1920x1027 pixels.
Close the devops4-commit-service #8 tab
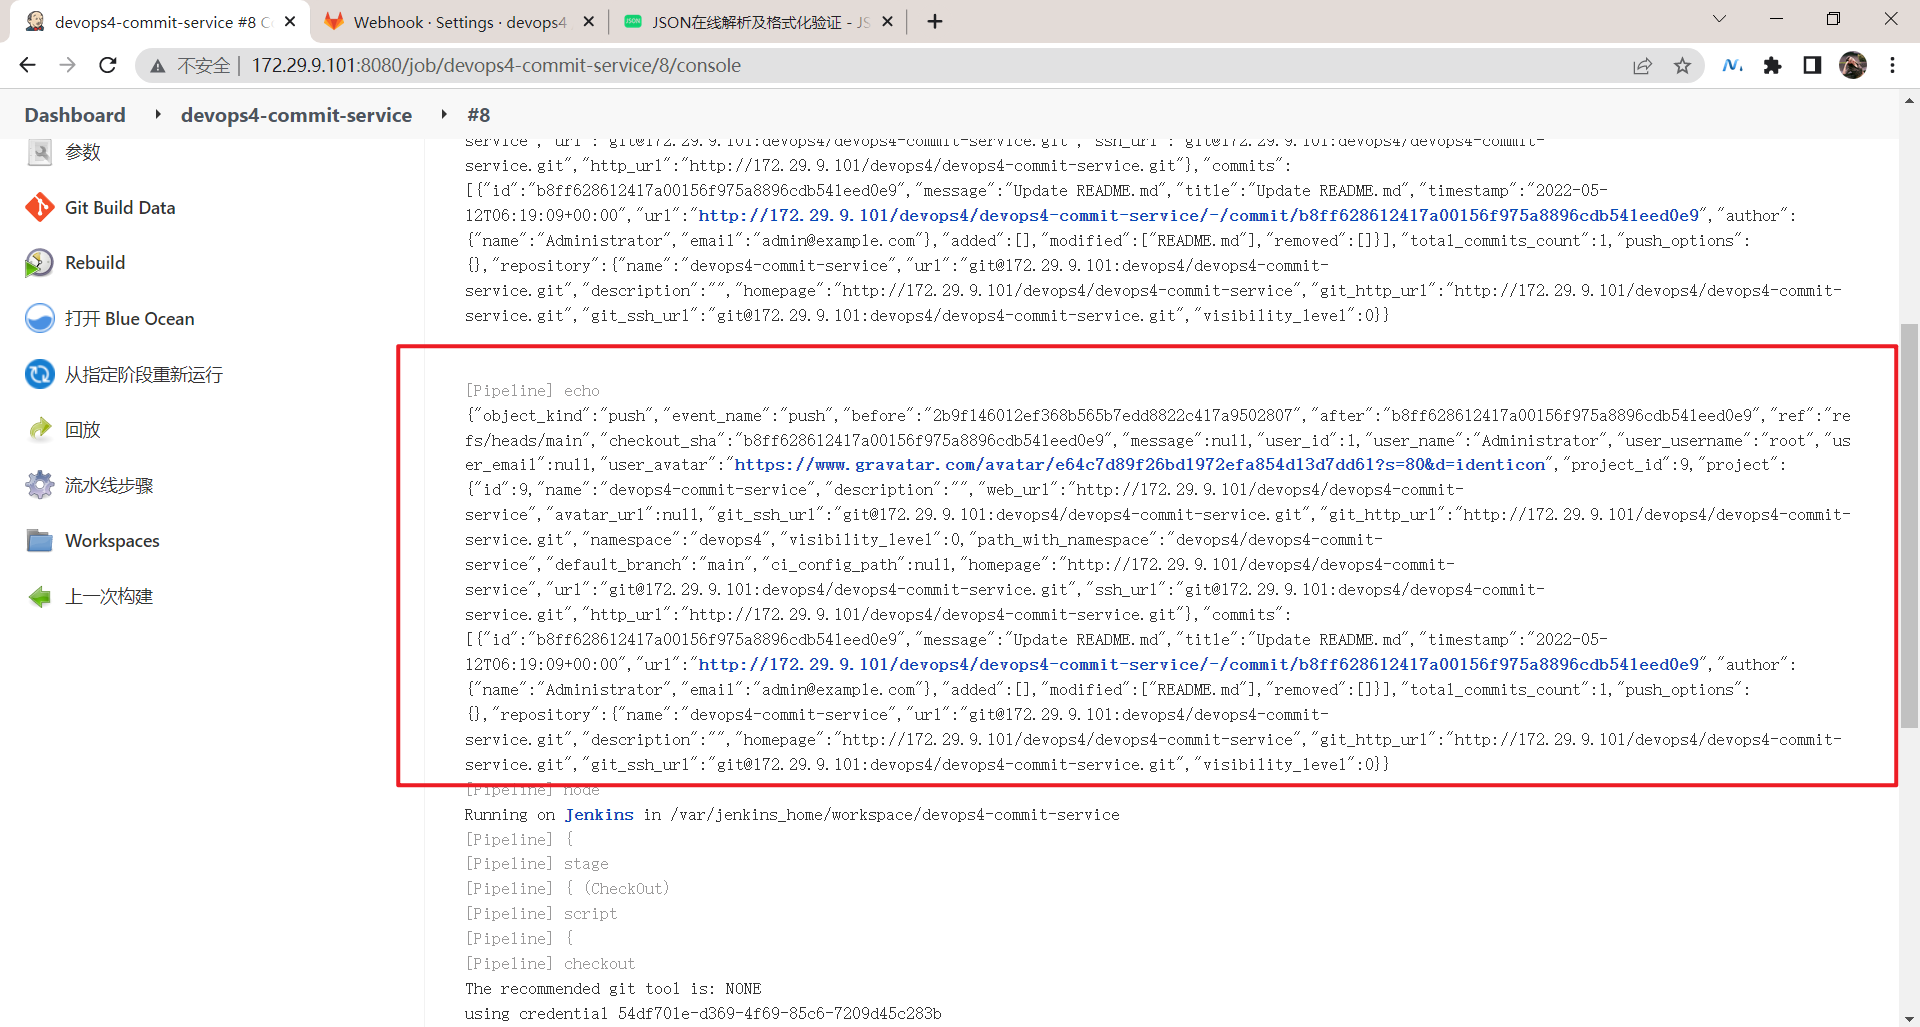click(x=290, y=22)
